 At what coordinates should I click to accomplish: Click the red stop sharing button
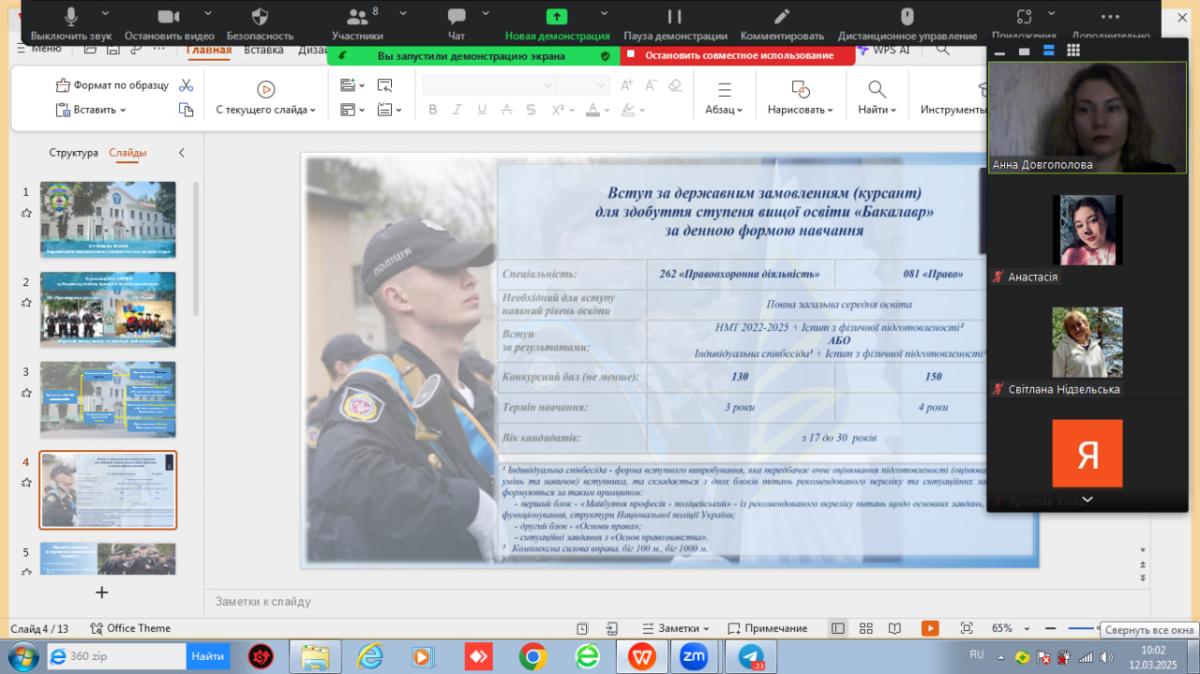(738, 56)
